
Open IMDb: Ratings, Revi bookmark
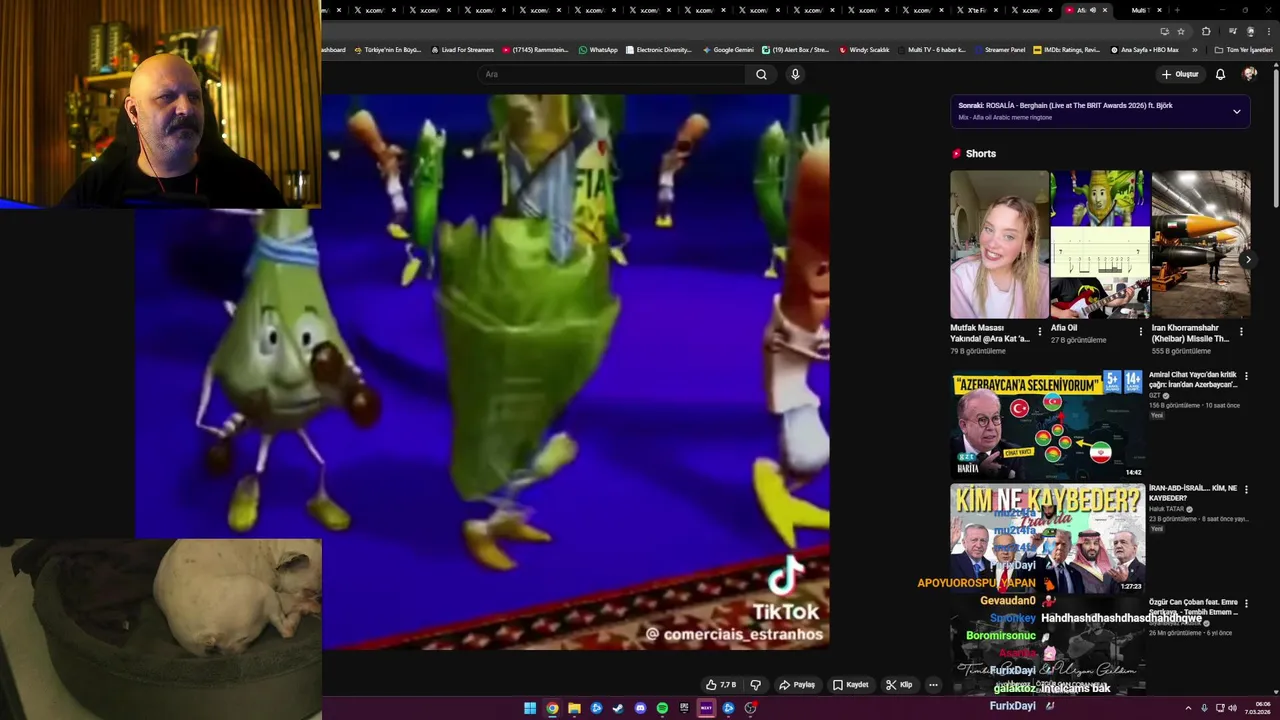1066,50
